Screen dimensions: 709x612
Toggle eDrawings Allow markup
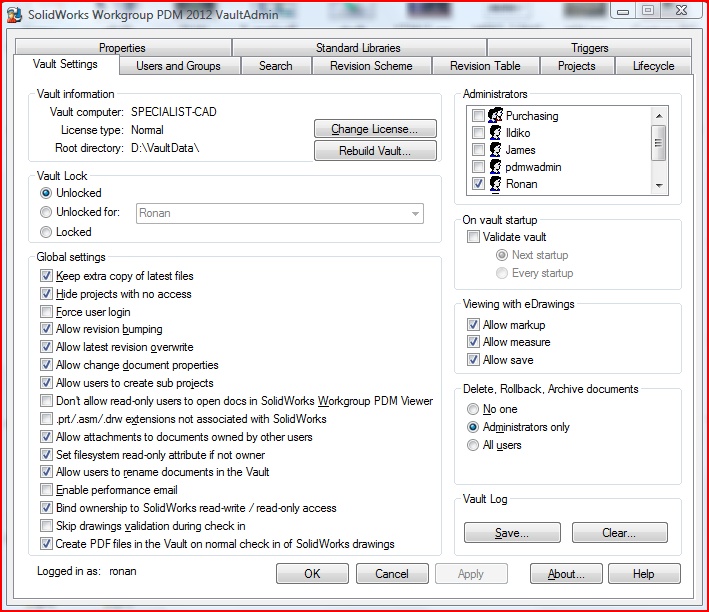tap(473, 325)
